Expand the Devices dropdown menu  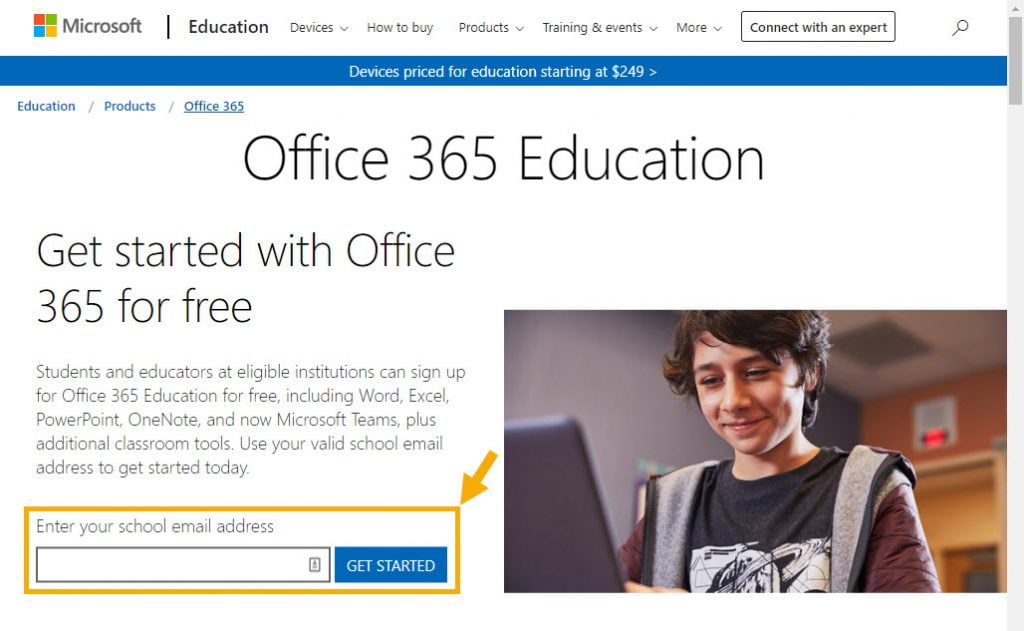point(319,27)
